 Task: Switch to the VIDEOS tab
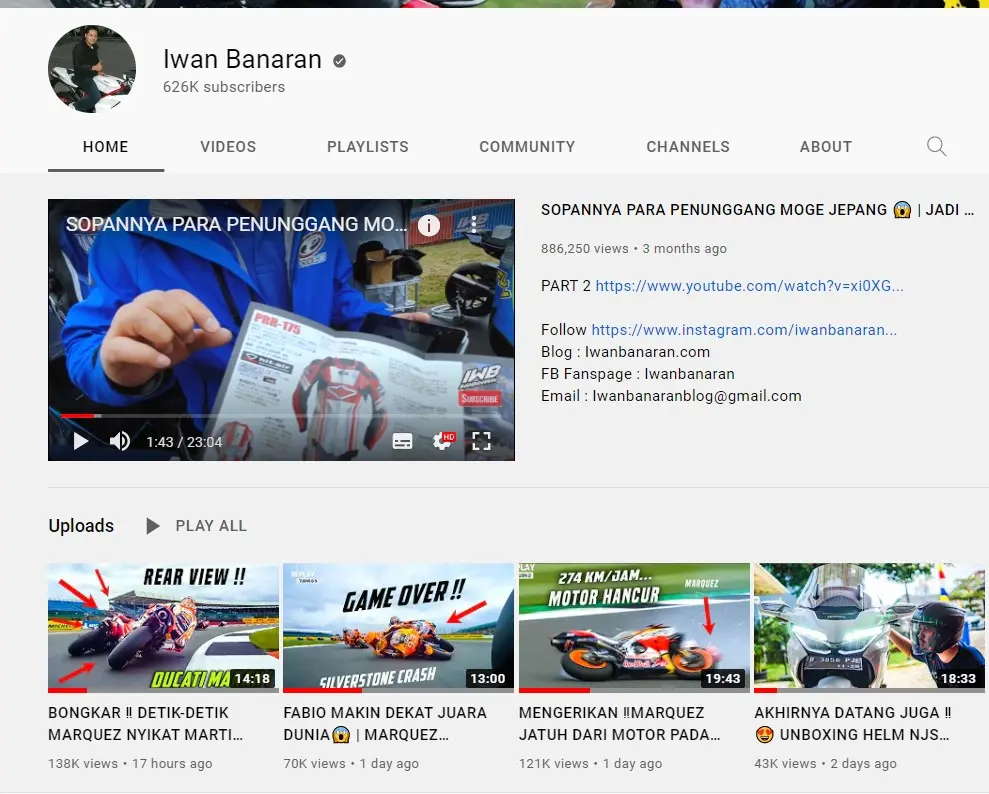(x=228, y=147)
